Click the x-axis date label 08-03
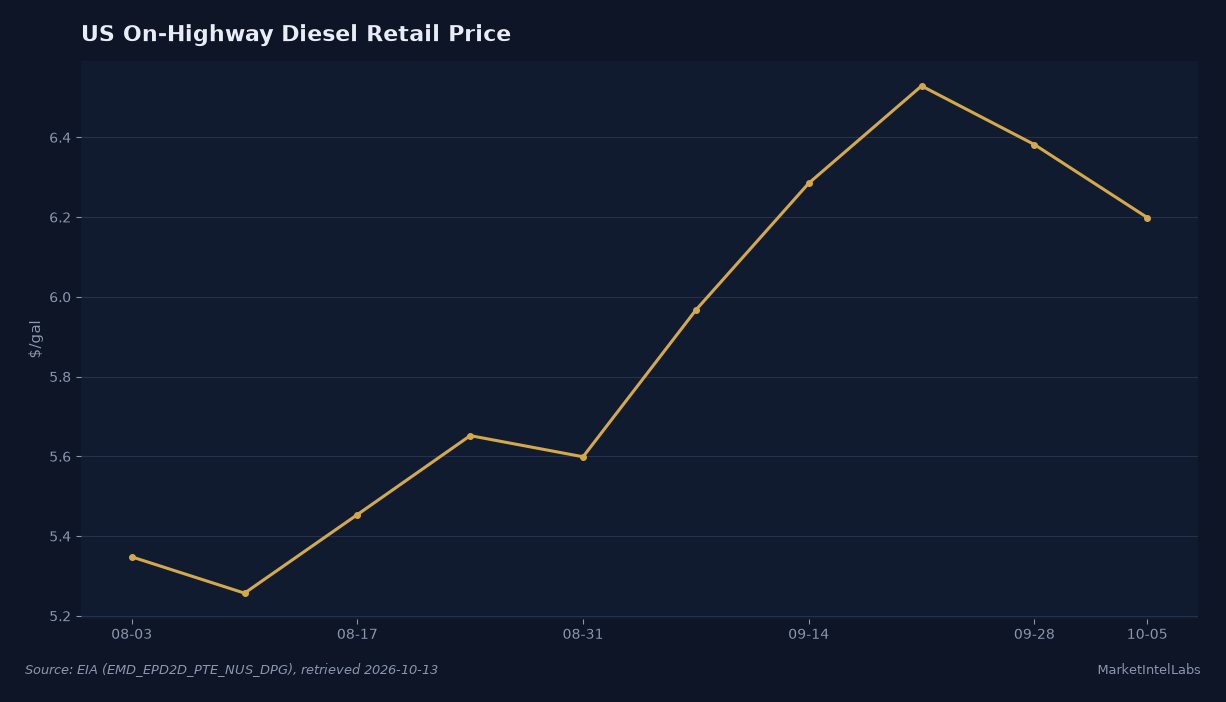The width and height of the screenshot is (1226, 702). point(132,635)
